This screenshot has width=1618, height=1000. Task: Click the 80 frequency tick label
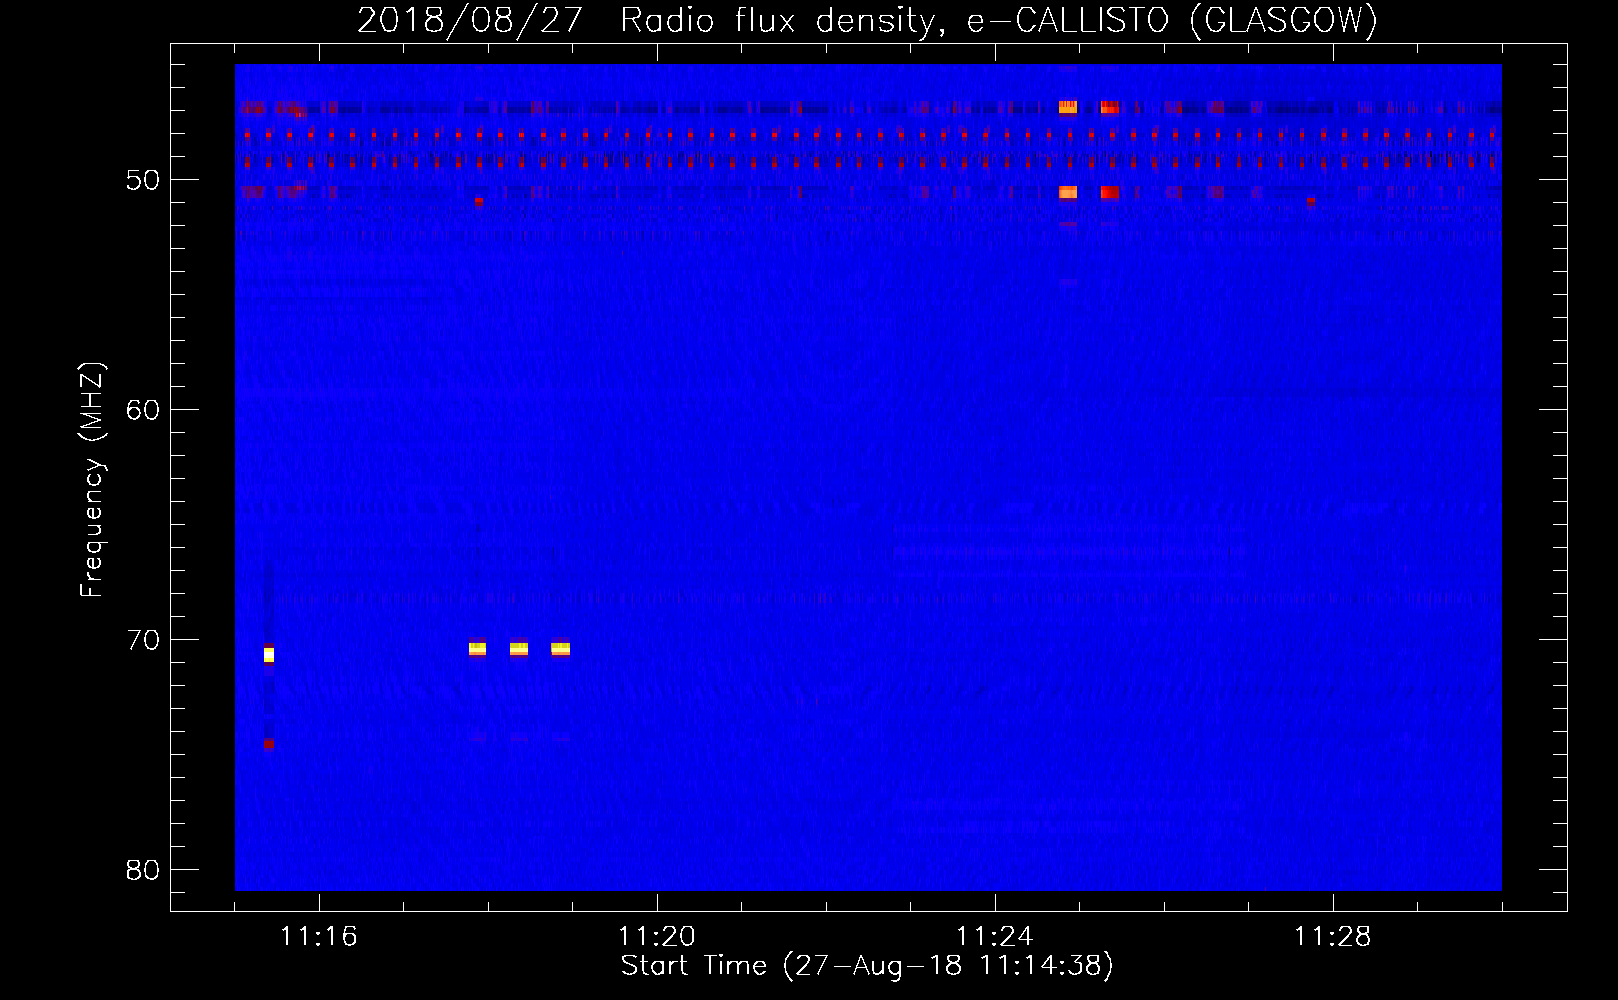(143, 870)
